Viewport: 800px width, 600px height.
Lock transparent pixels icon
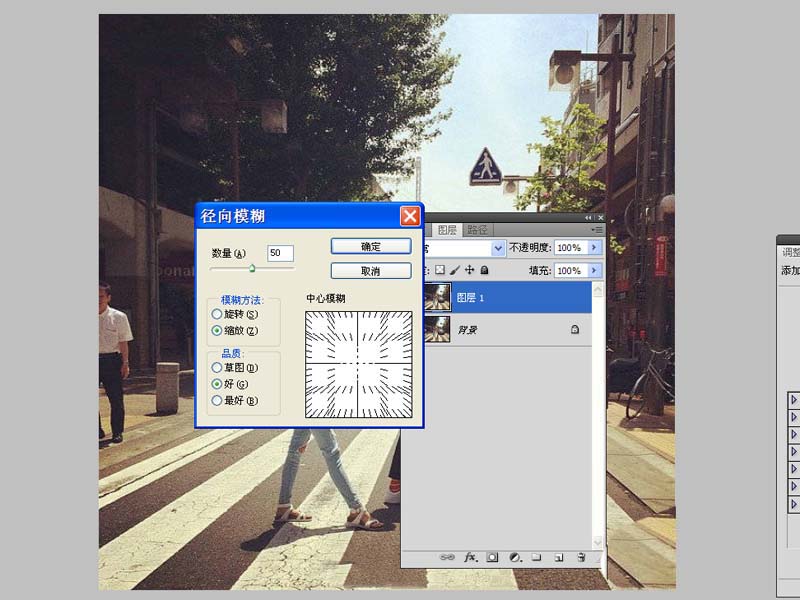(440, 270)
